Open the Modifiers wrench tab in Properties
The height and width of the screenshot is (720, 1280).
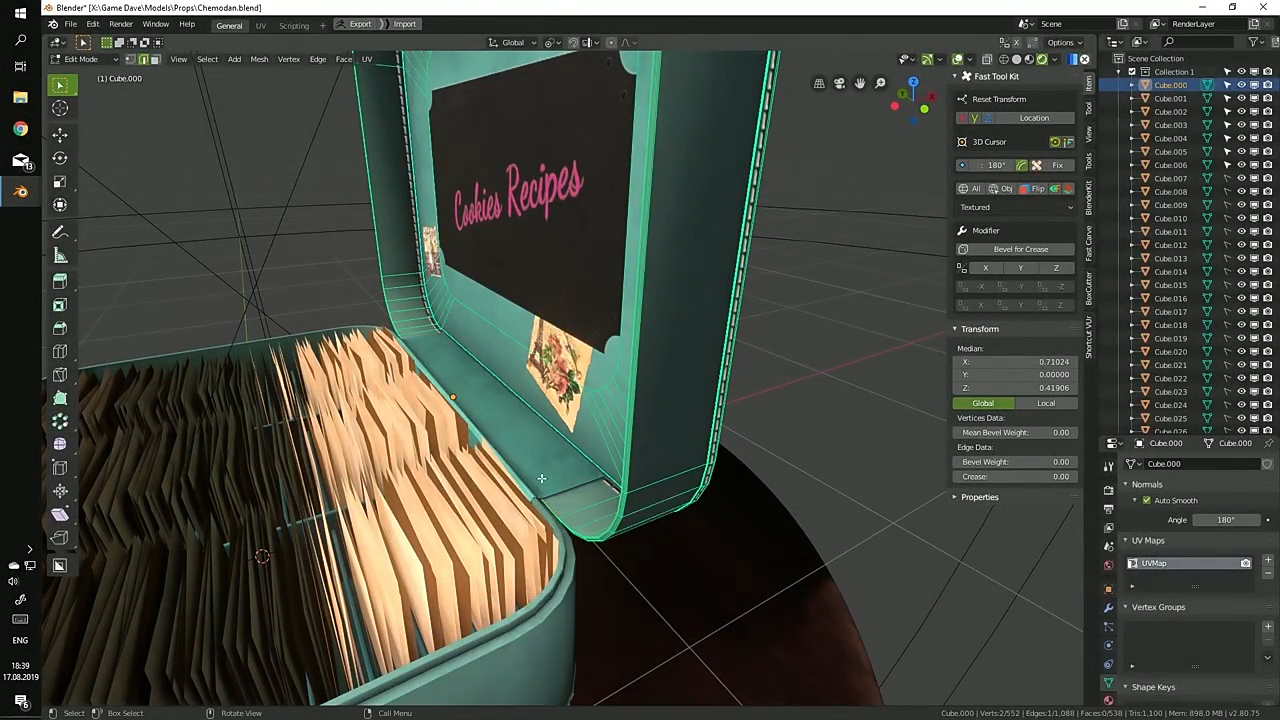point(1108,607)
